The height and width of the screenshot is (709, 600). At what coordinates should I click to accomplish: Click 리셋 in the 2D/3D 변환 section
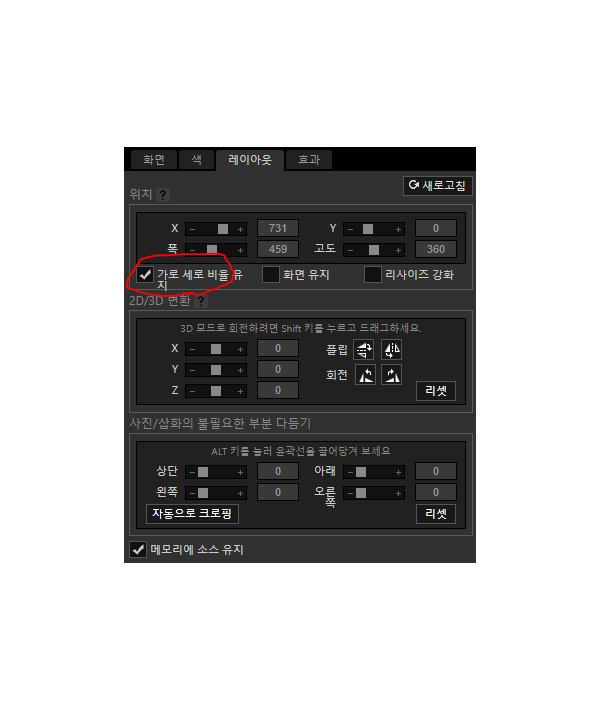point(436,391)
